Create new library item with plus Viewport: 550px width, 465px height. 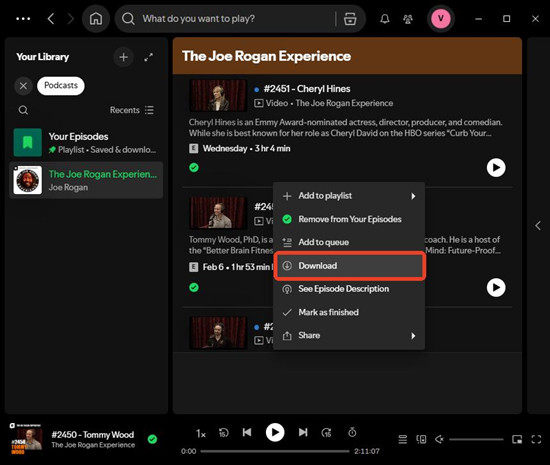(123, 57)
